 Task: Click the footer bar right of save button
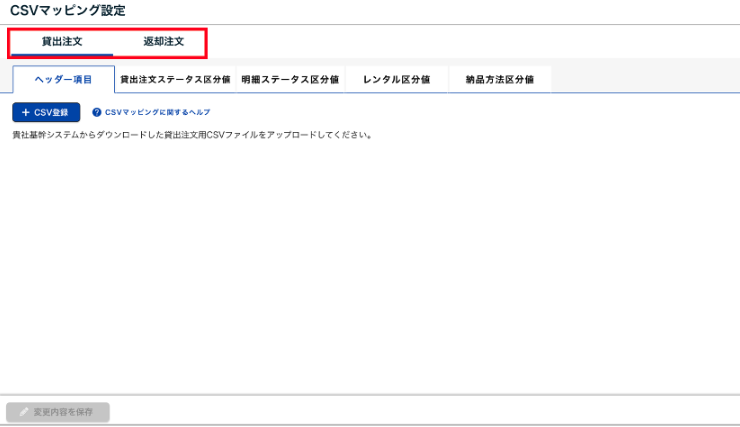pos(420,412)
